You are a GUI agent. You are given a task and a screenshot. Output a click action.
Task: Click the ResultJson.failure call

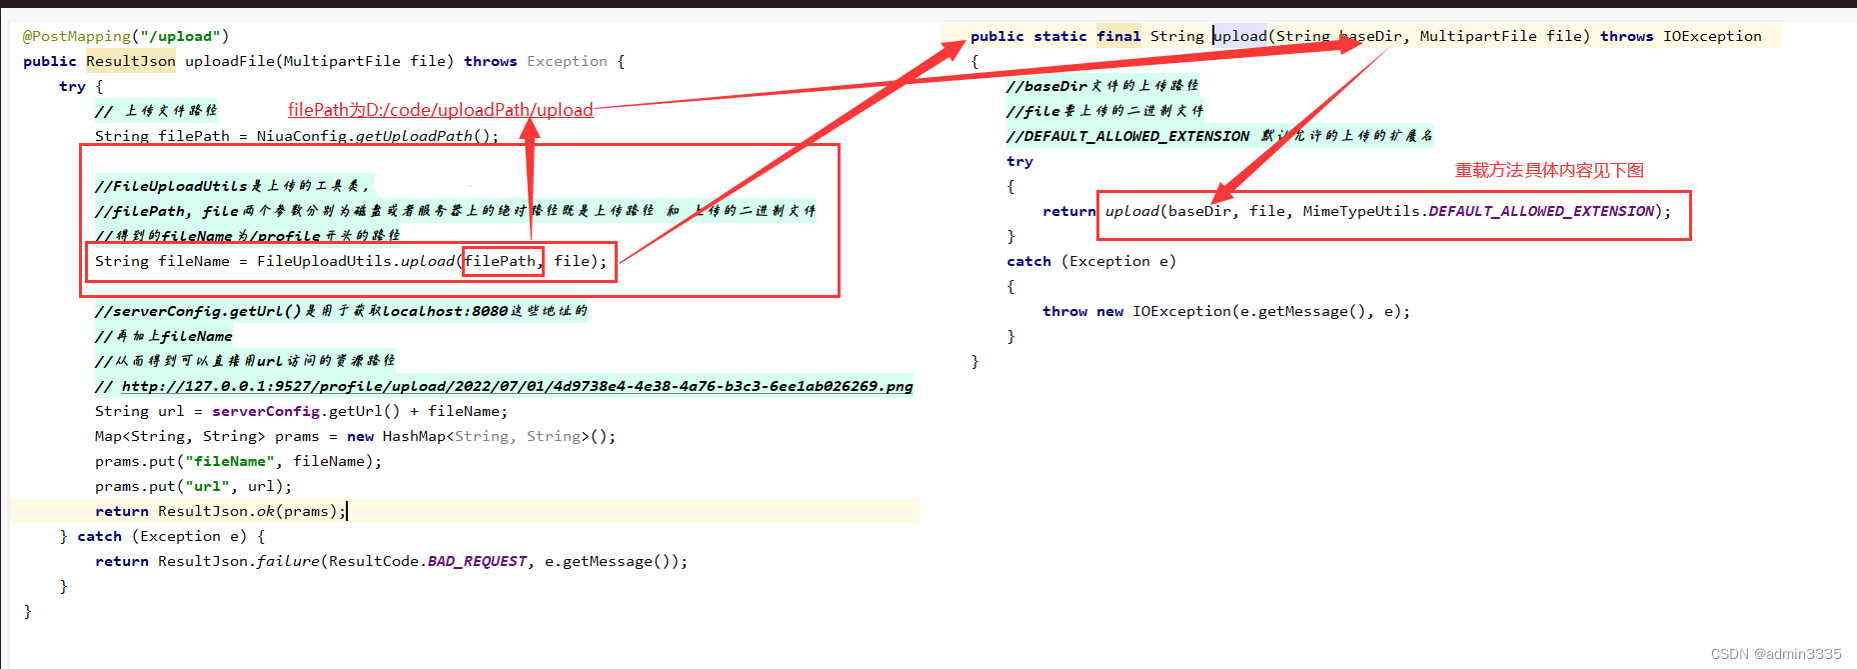(x=422, y=561)
